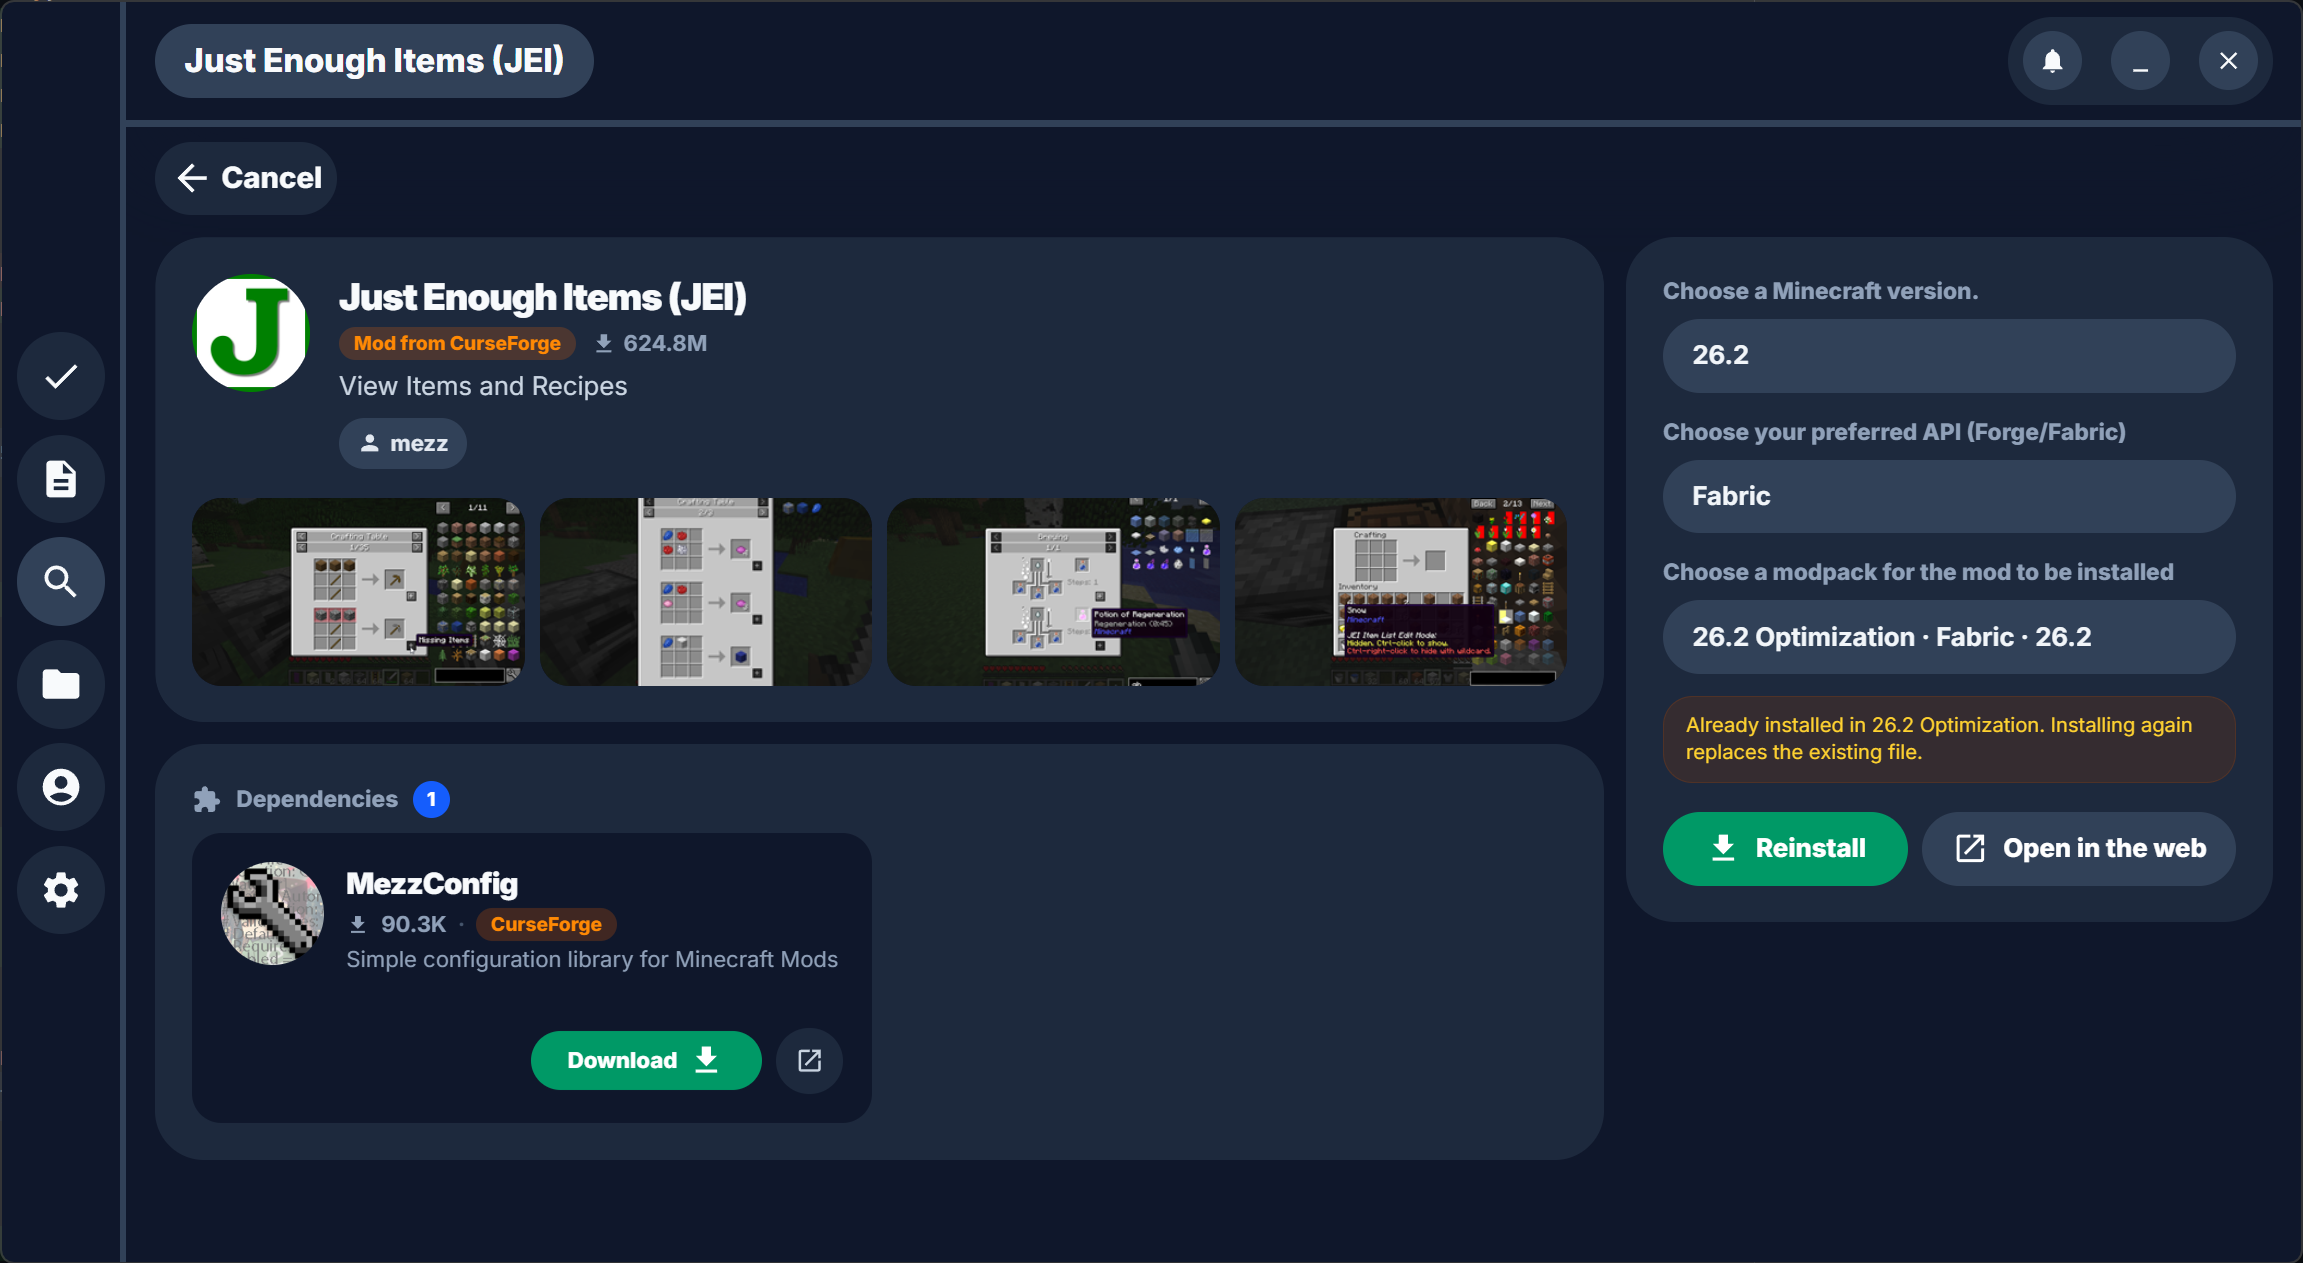
Task: Click the Choose a Minecraft version label
Action: 1820,291
